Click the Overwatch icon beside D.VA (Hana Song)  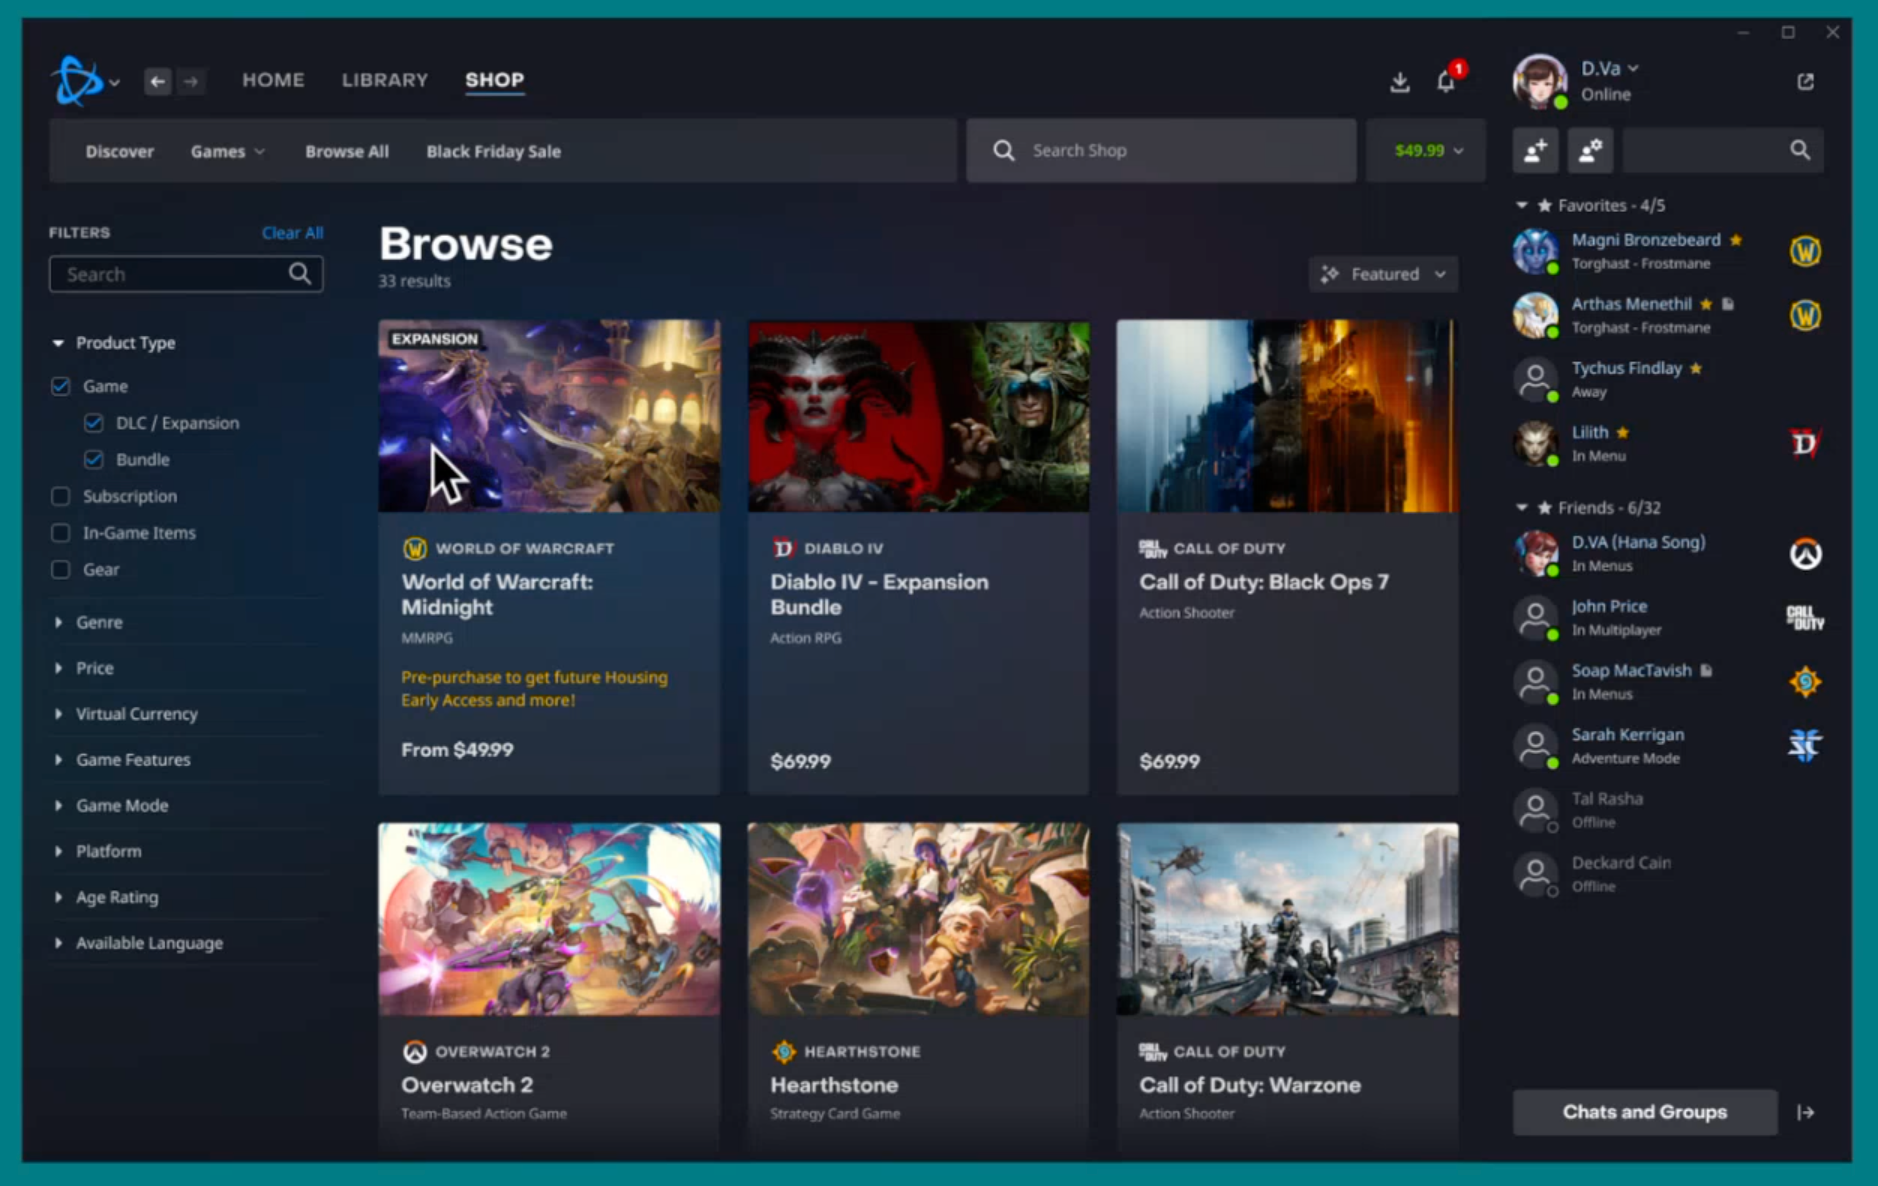(x=1805, y=554)
